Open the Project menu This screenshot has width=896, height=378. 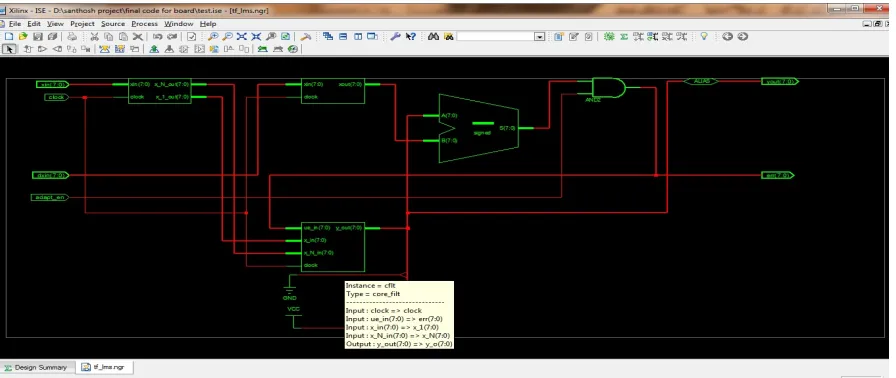click(x=82, y=24)
